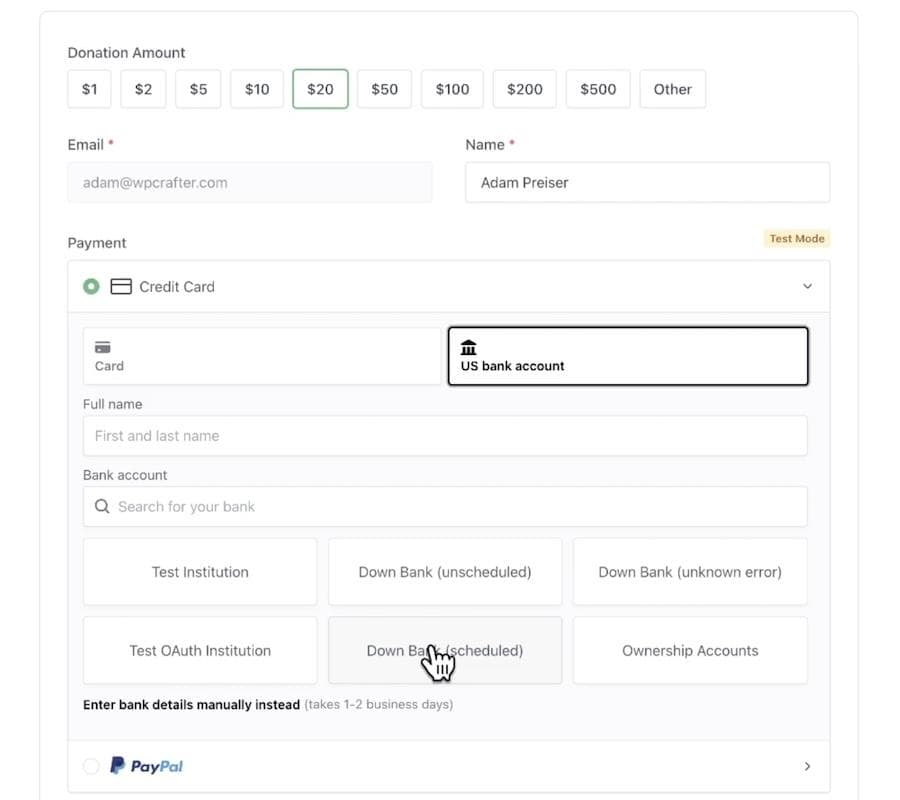
Task: Select the Other donation amount option
Action: (x=672, y=89)
